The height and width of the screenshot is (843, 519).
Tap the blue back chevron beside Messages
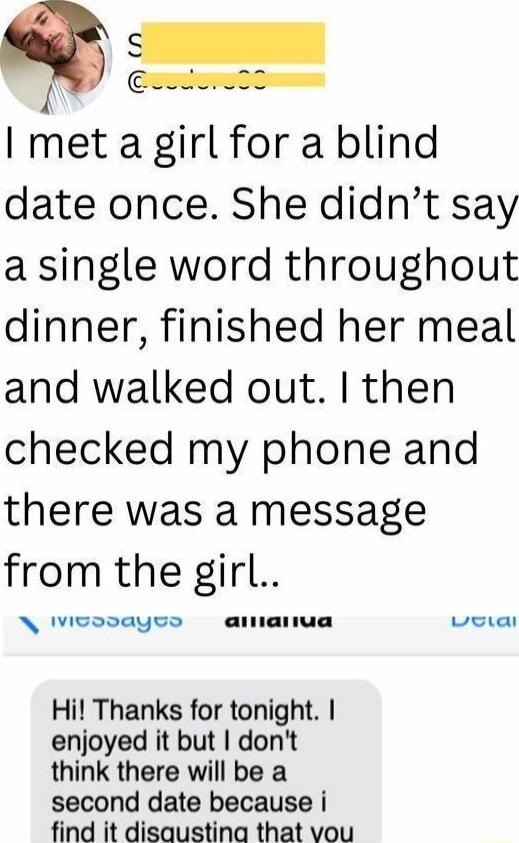(29, 625)
